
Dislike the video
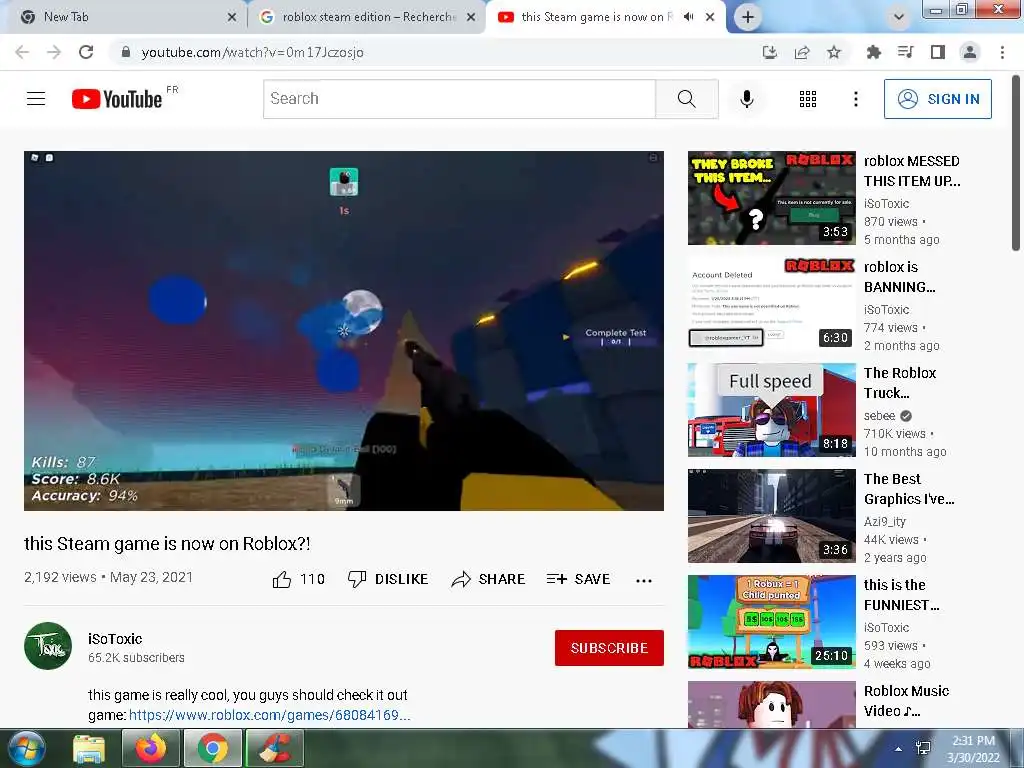pyautogui.click(x=388, y=579)
